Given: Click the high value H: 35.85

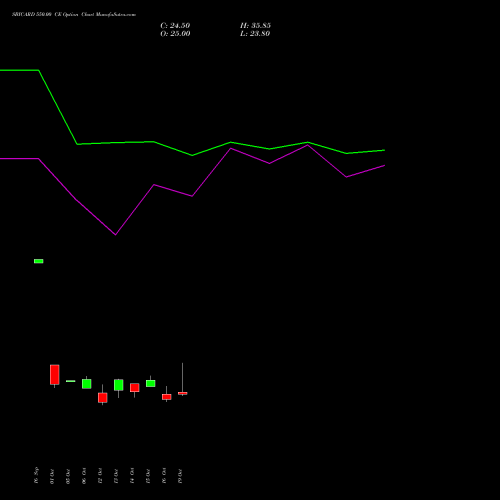Looking at the screenshot, I should tap(255, 26).
